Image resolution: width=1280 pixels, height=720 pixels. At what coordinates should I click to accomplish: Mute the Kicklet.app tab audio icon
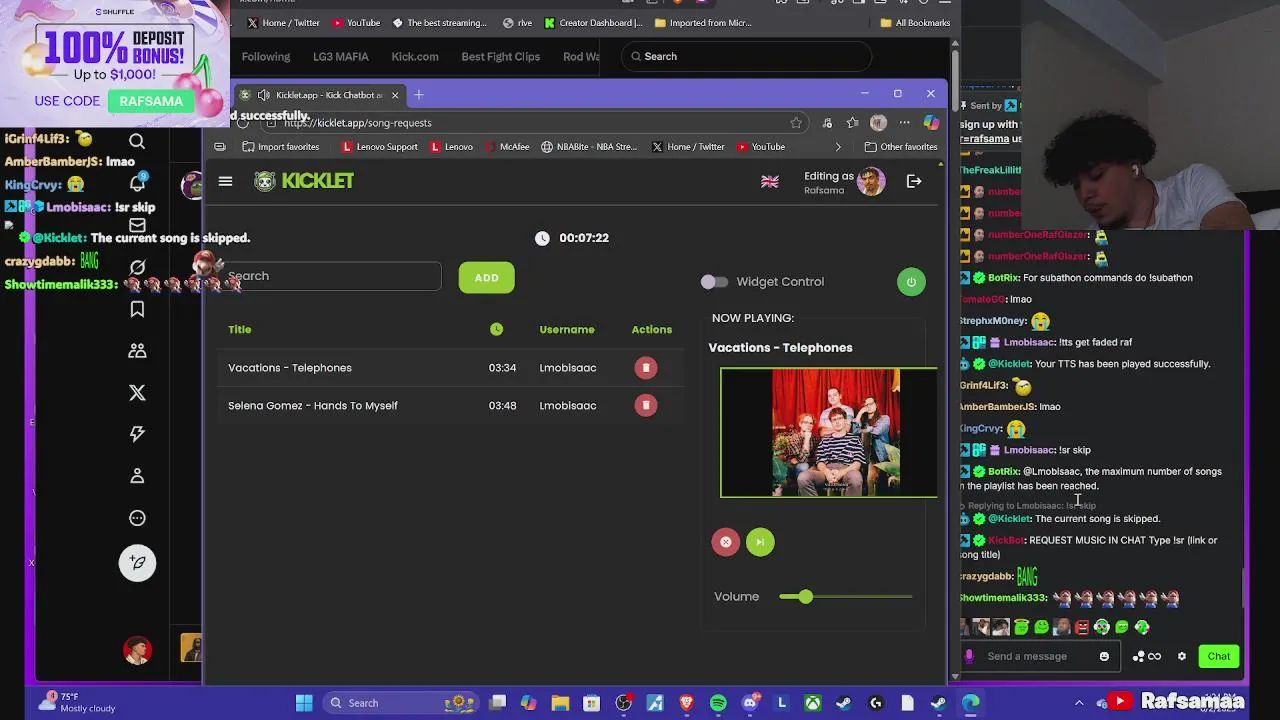(x=263, y=95)
